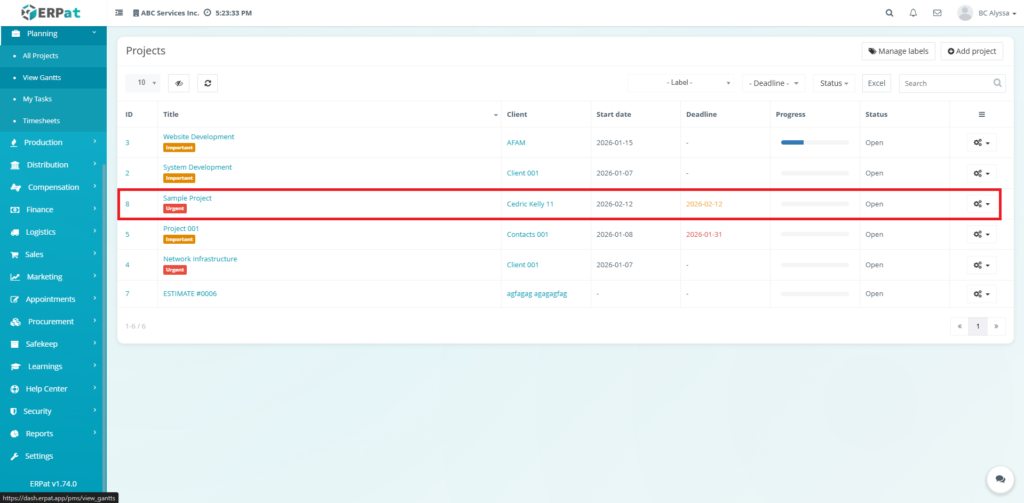Open the Label filter dropdown

click(685, 83)
